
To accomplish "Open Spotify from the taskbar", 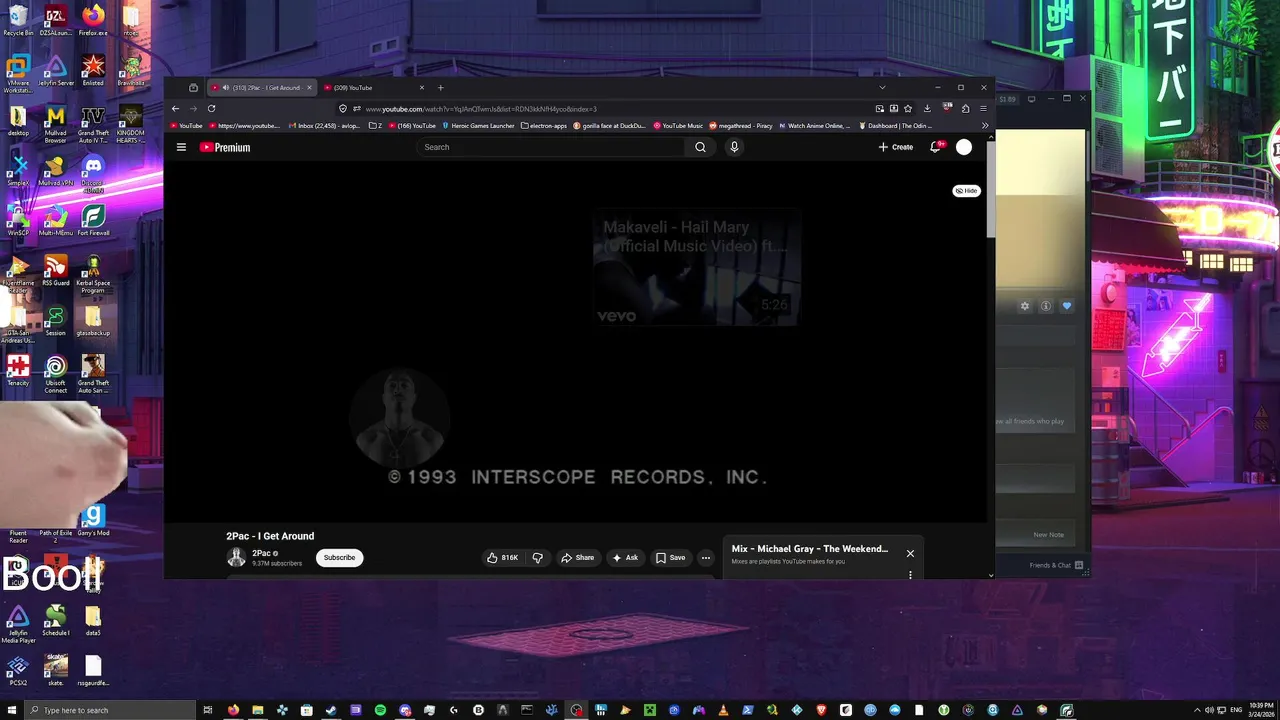I will 380,710.
